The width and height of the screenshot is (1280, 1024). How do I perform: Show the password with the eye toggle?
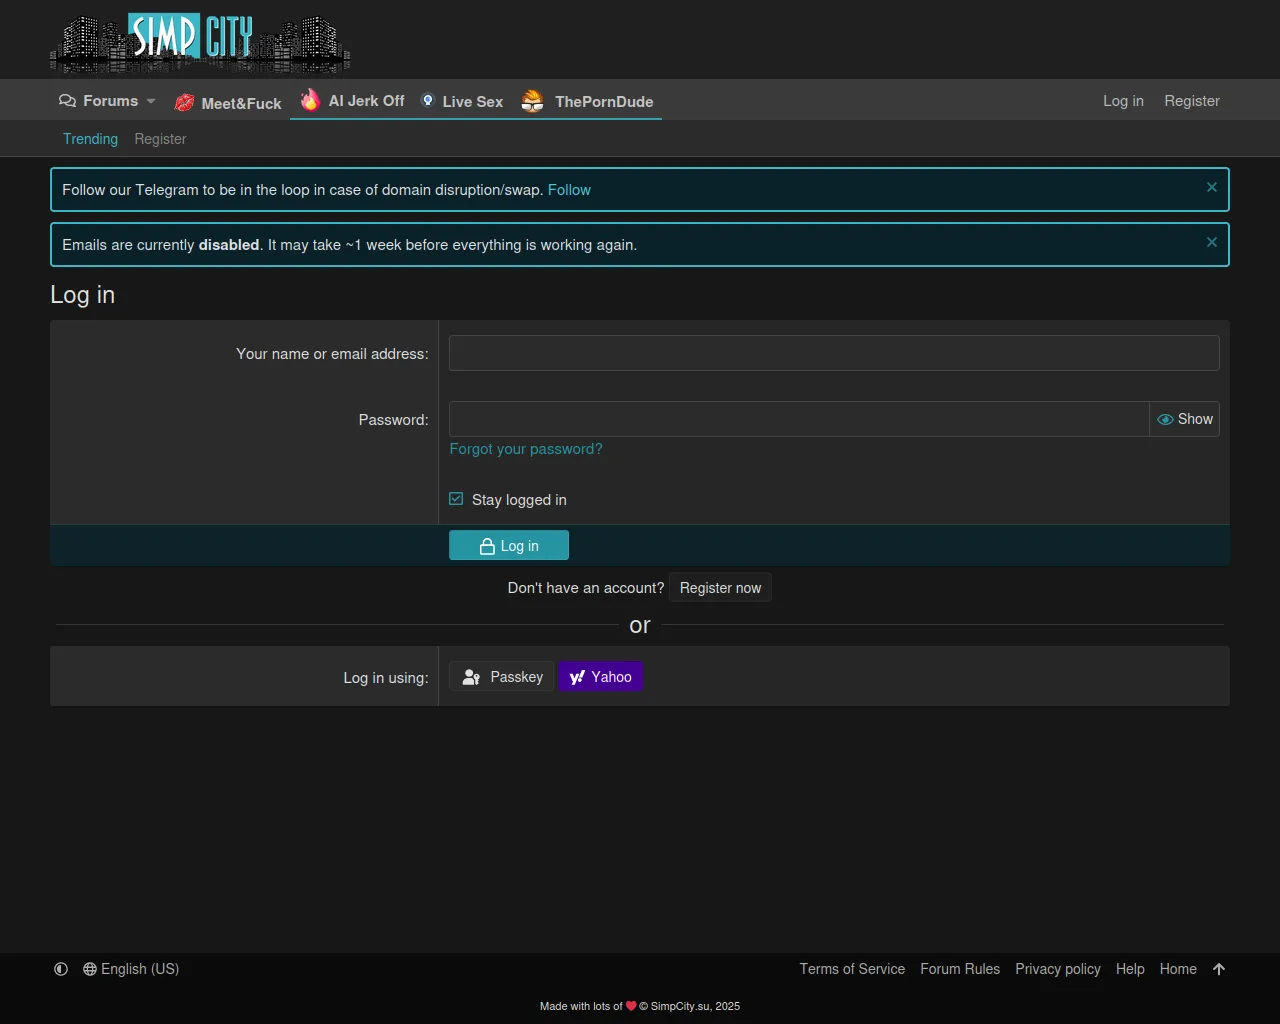pyautogui.click(x=1185, y=420)
